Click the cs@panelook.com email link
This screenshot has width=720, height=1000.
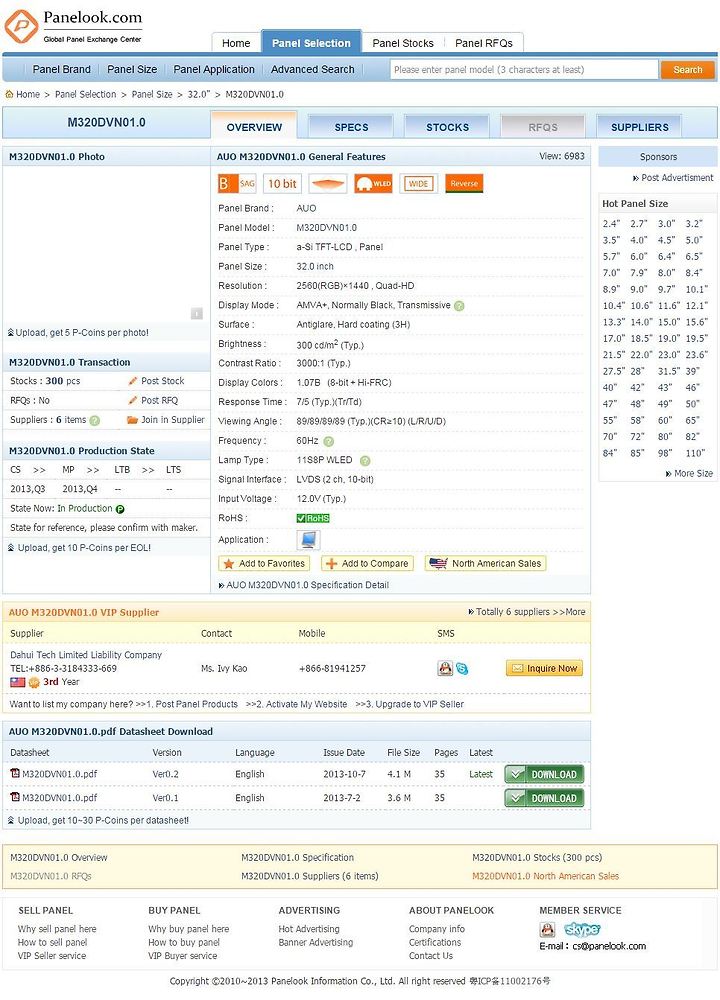click(609, 946)
